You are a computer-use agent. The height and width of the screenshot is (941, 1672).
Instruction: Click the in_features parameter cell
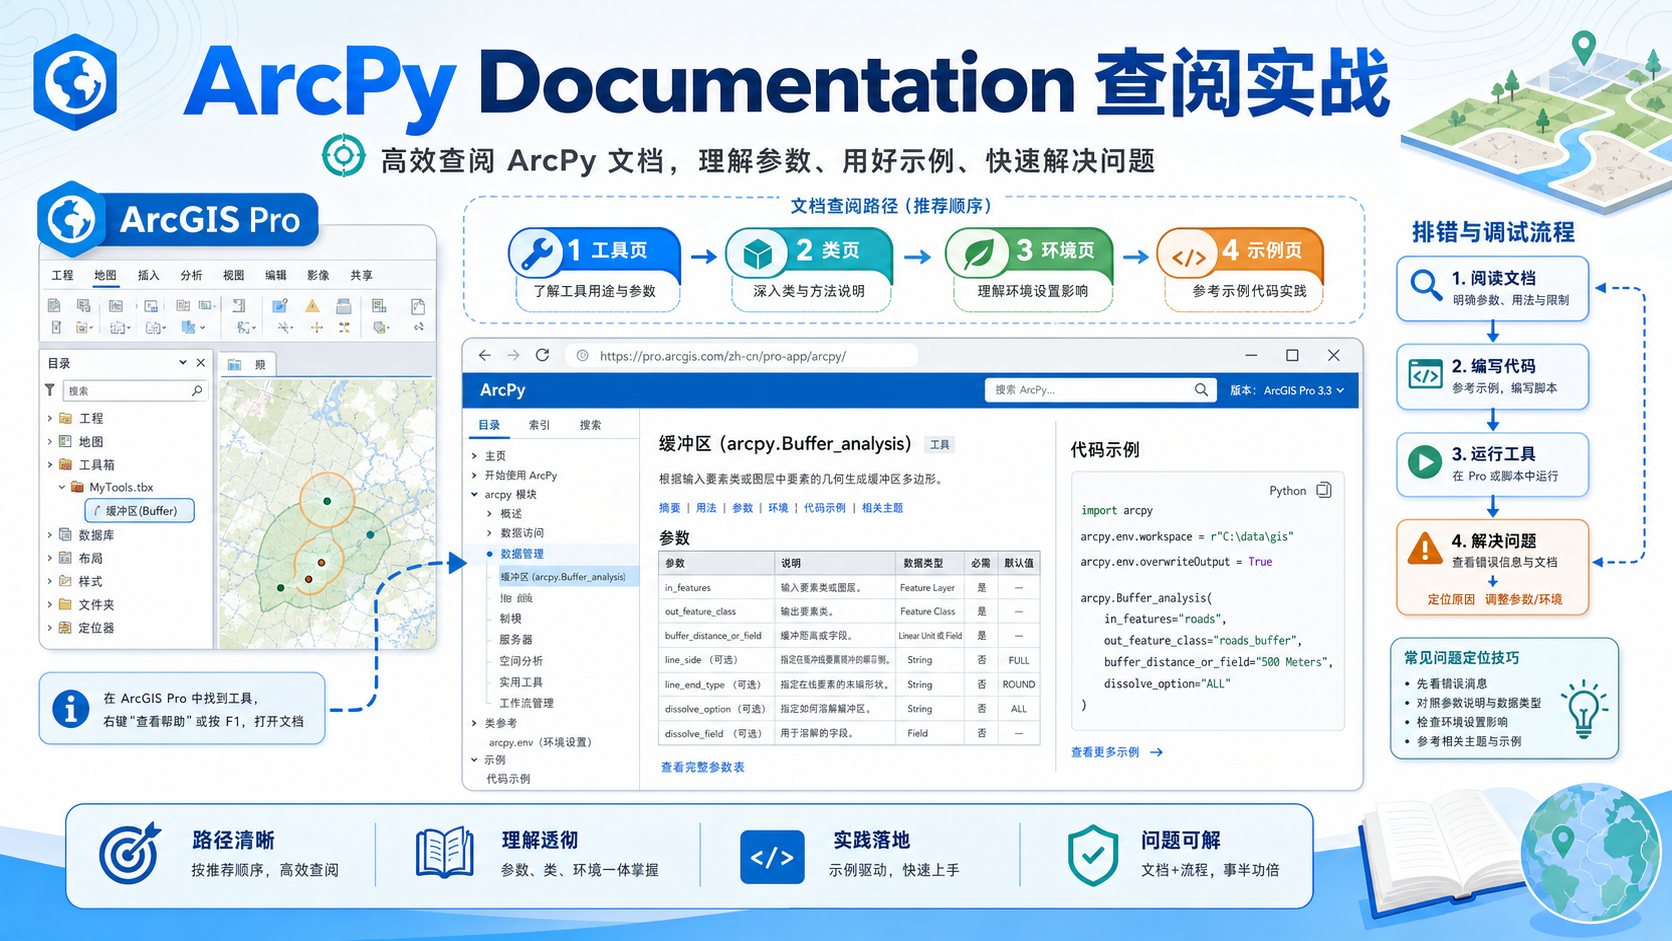tap(717, 587)
